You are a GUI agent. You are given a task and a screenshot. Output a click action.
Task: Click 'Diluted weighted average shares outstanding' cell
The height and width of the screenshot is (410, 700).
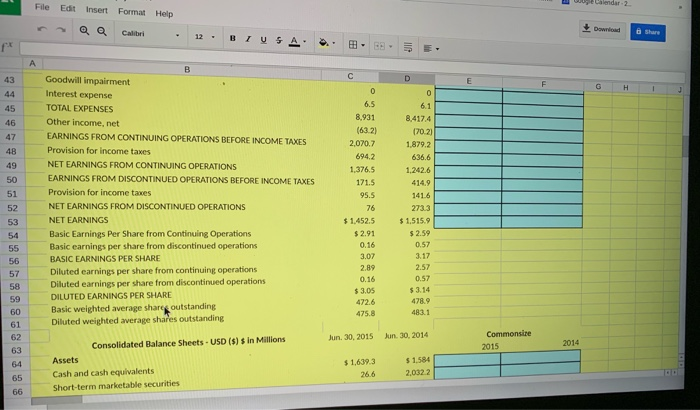click(138, 320)
